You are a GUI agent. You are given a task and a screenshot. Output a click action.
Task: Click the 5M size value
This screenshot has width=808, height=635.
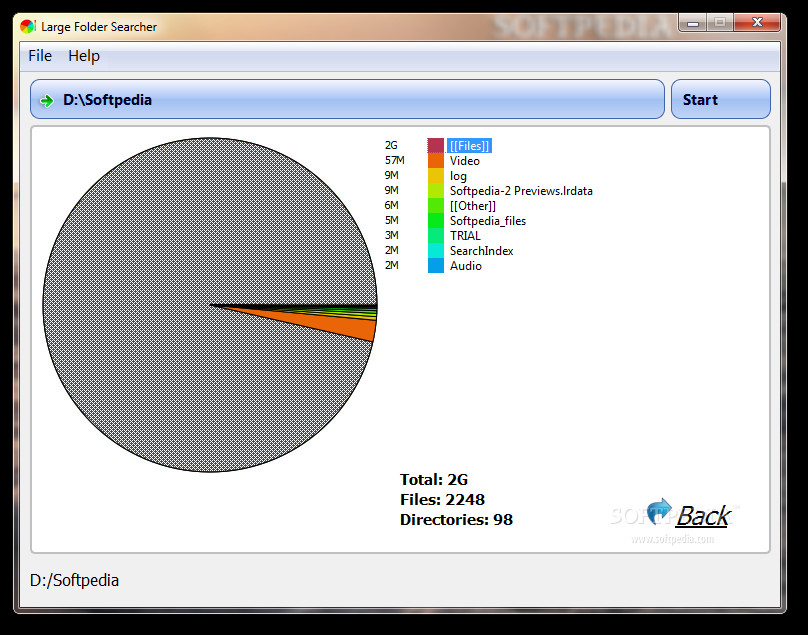[x=392, y=220]
